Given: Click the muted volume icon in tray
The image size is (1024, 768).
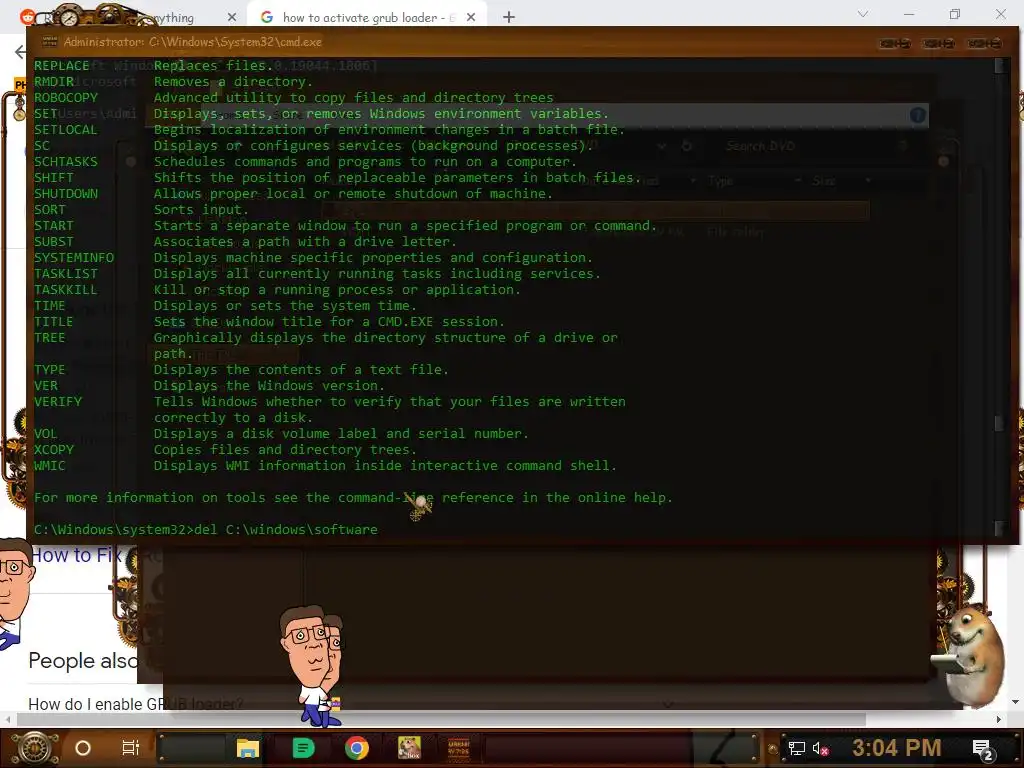Looking at the screenshot, I should point(820,748).
